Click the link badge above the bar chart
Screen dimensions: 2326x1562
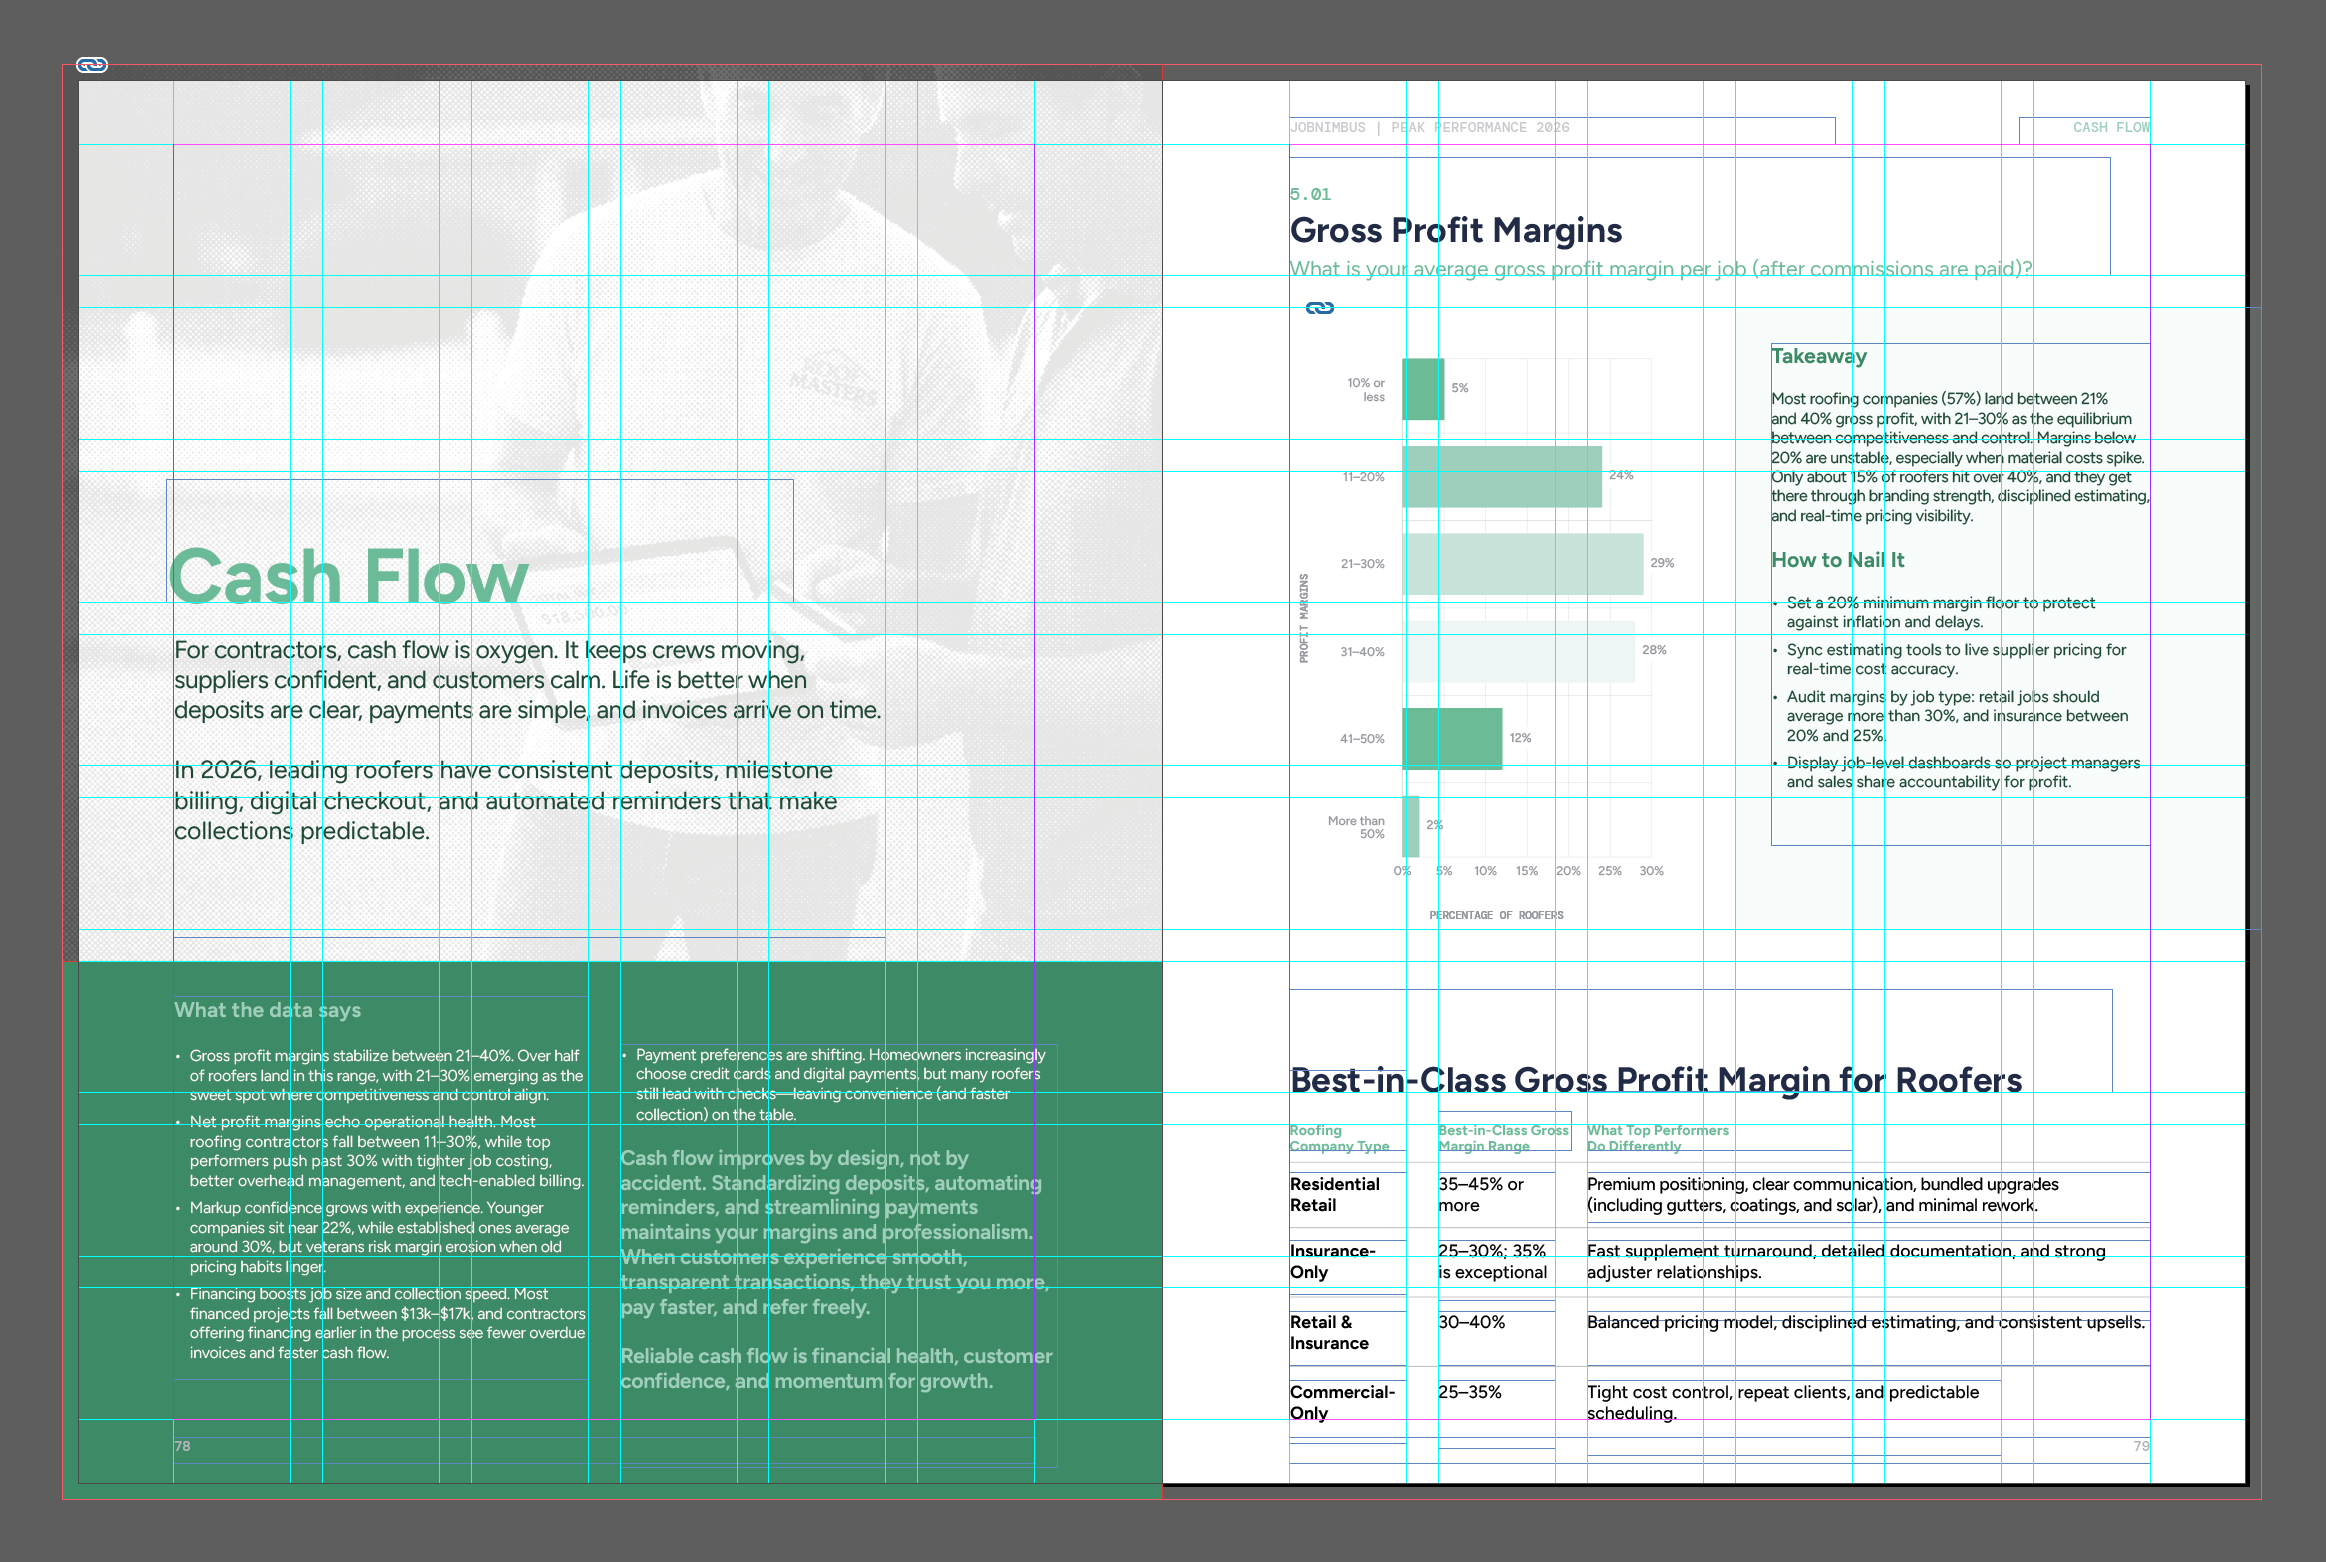[x=1319, y=308]
